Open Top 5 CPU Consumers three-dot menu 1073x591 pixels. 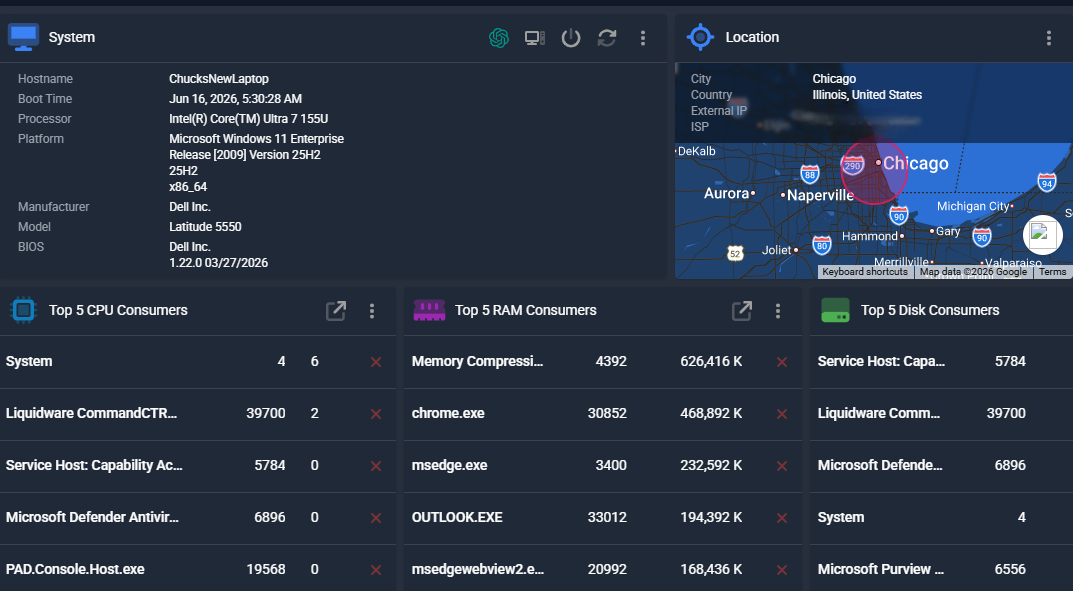click(x=372, y=311)
